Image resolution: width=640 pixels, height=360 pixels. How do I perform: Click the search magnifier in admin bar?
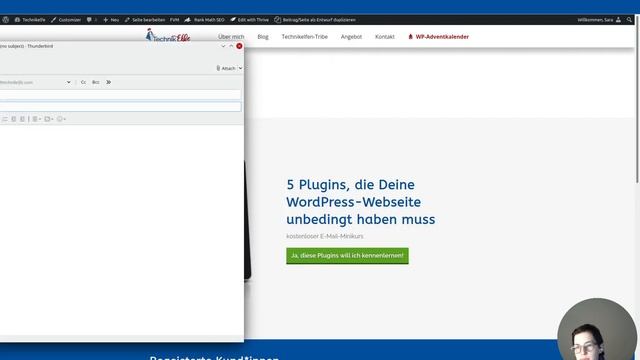click(629, 20)
